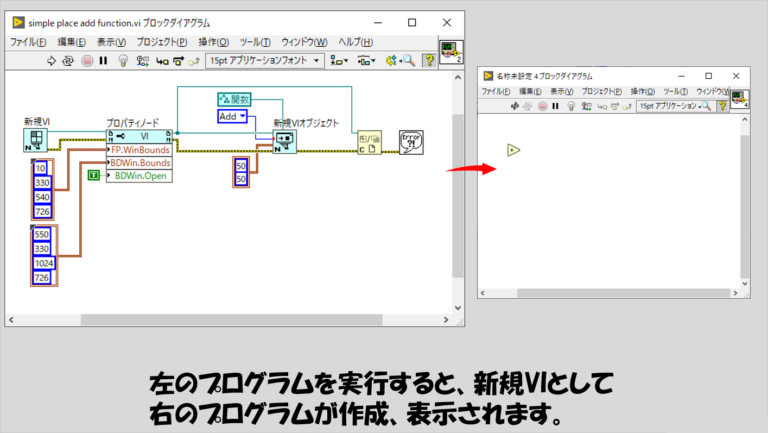This screenshot has height=433, width=768.
Task: Toggle Highlight Execution lightbulb in left window
Action: (x=123, y=61)
